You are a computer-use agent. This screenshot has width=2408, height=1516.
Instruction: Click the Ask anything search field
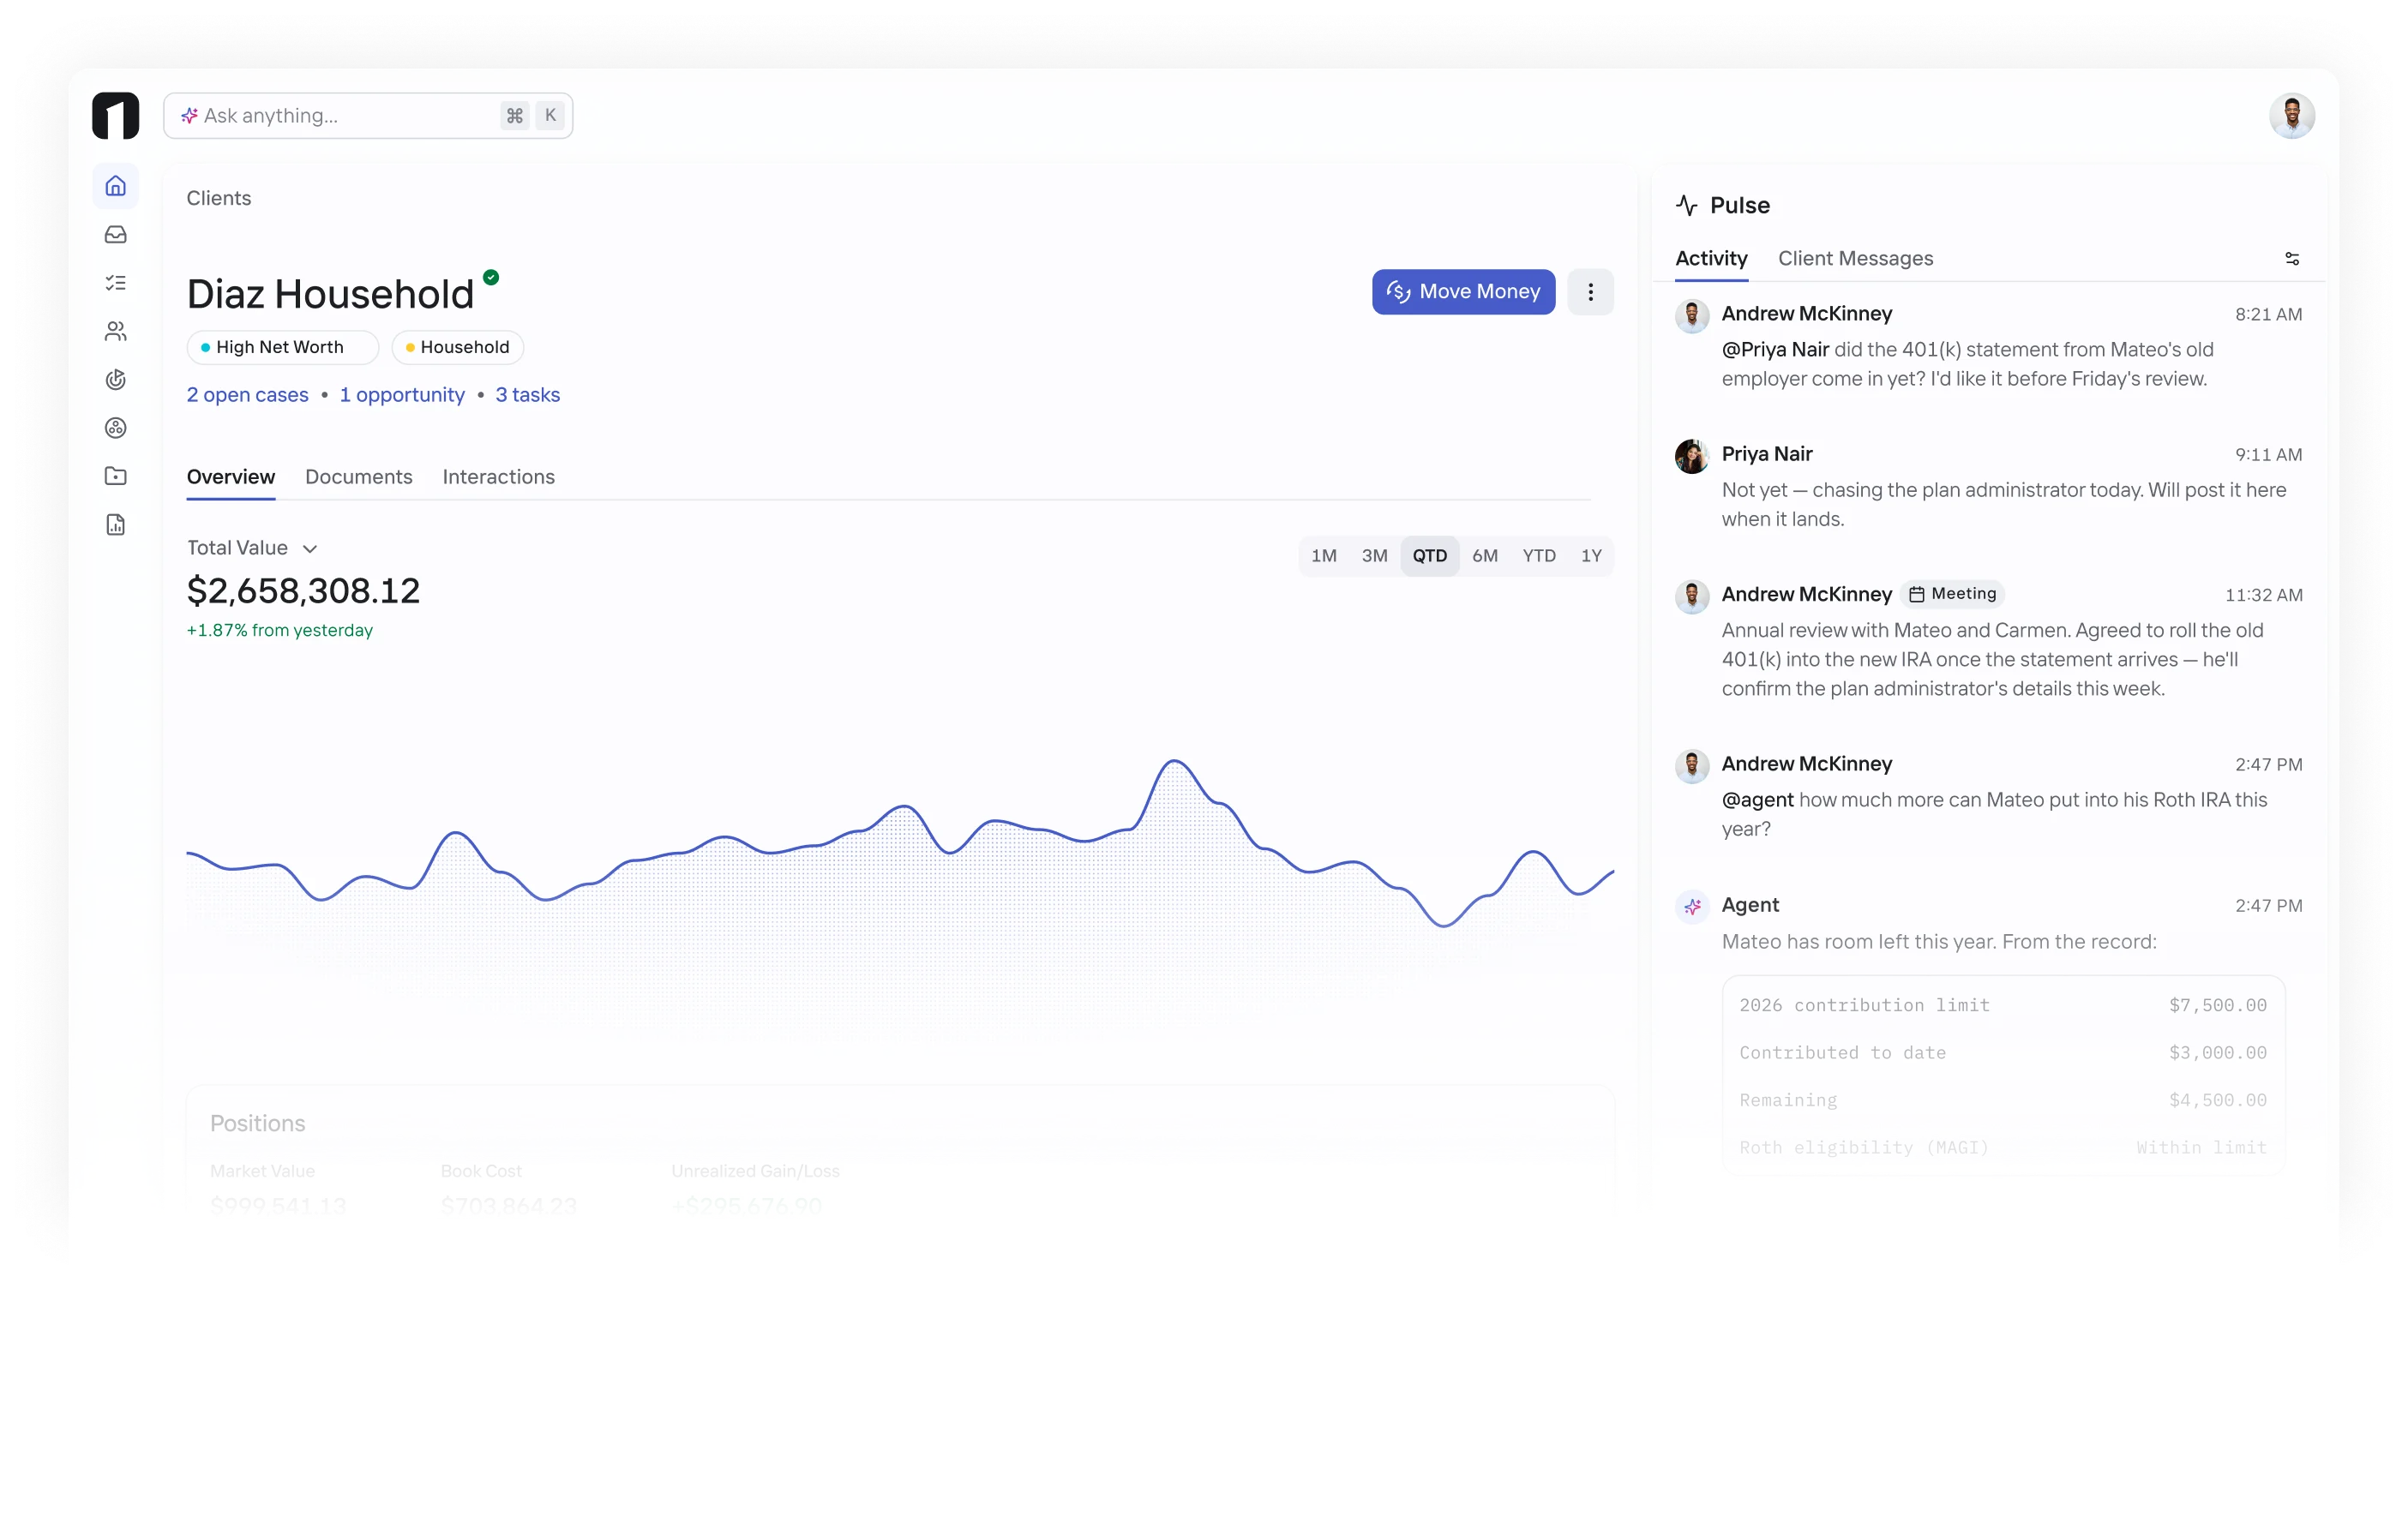pos(368,116)
